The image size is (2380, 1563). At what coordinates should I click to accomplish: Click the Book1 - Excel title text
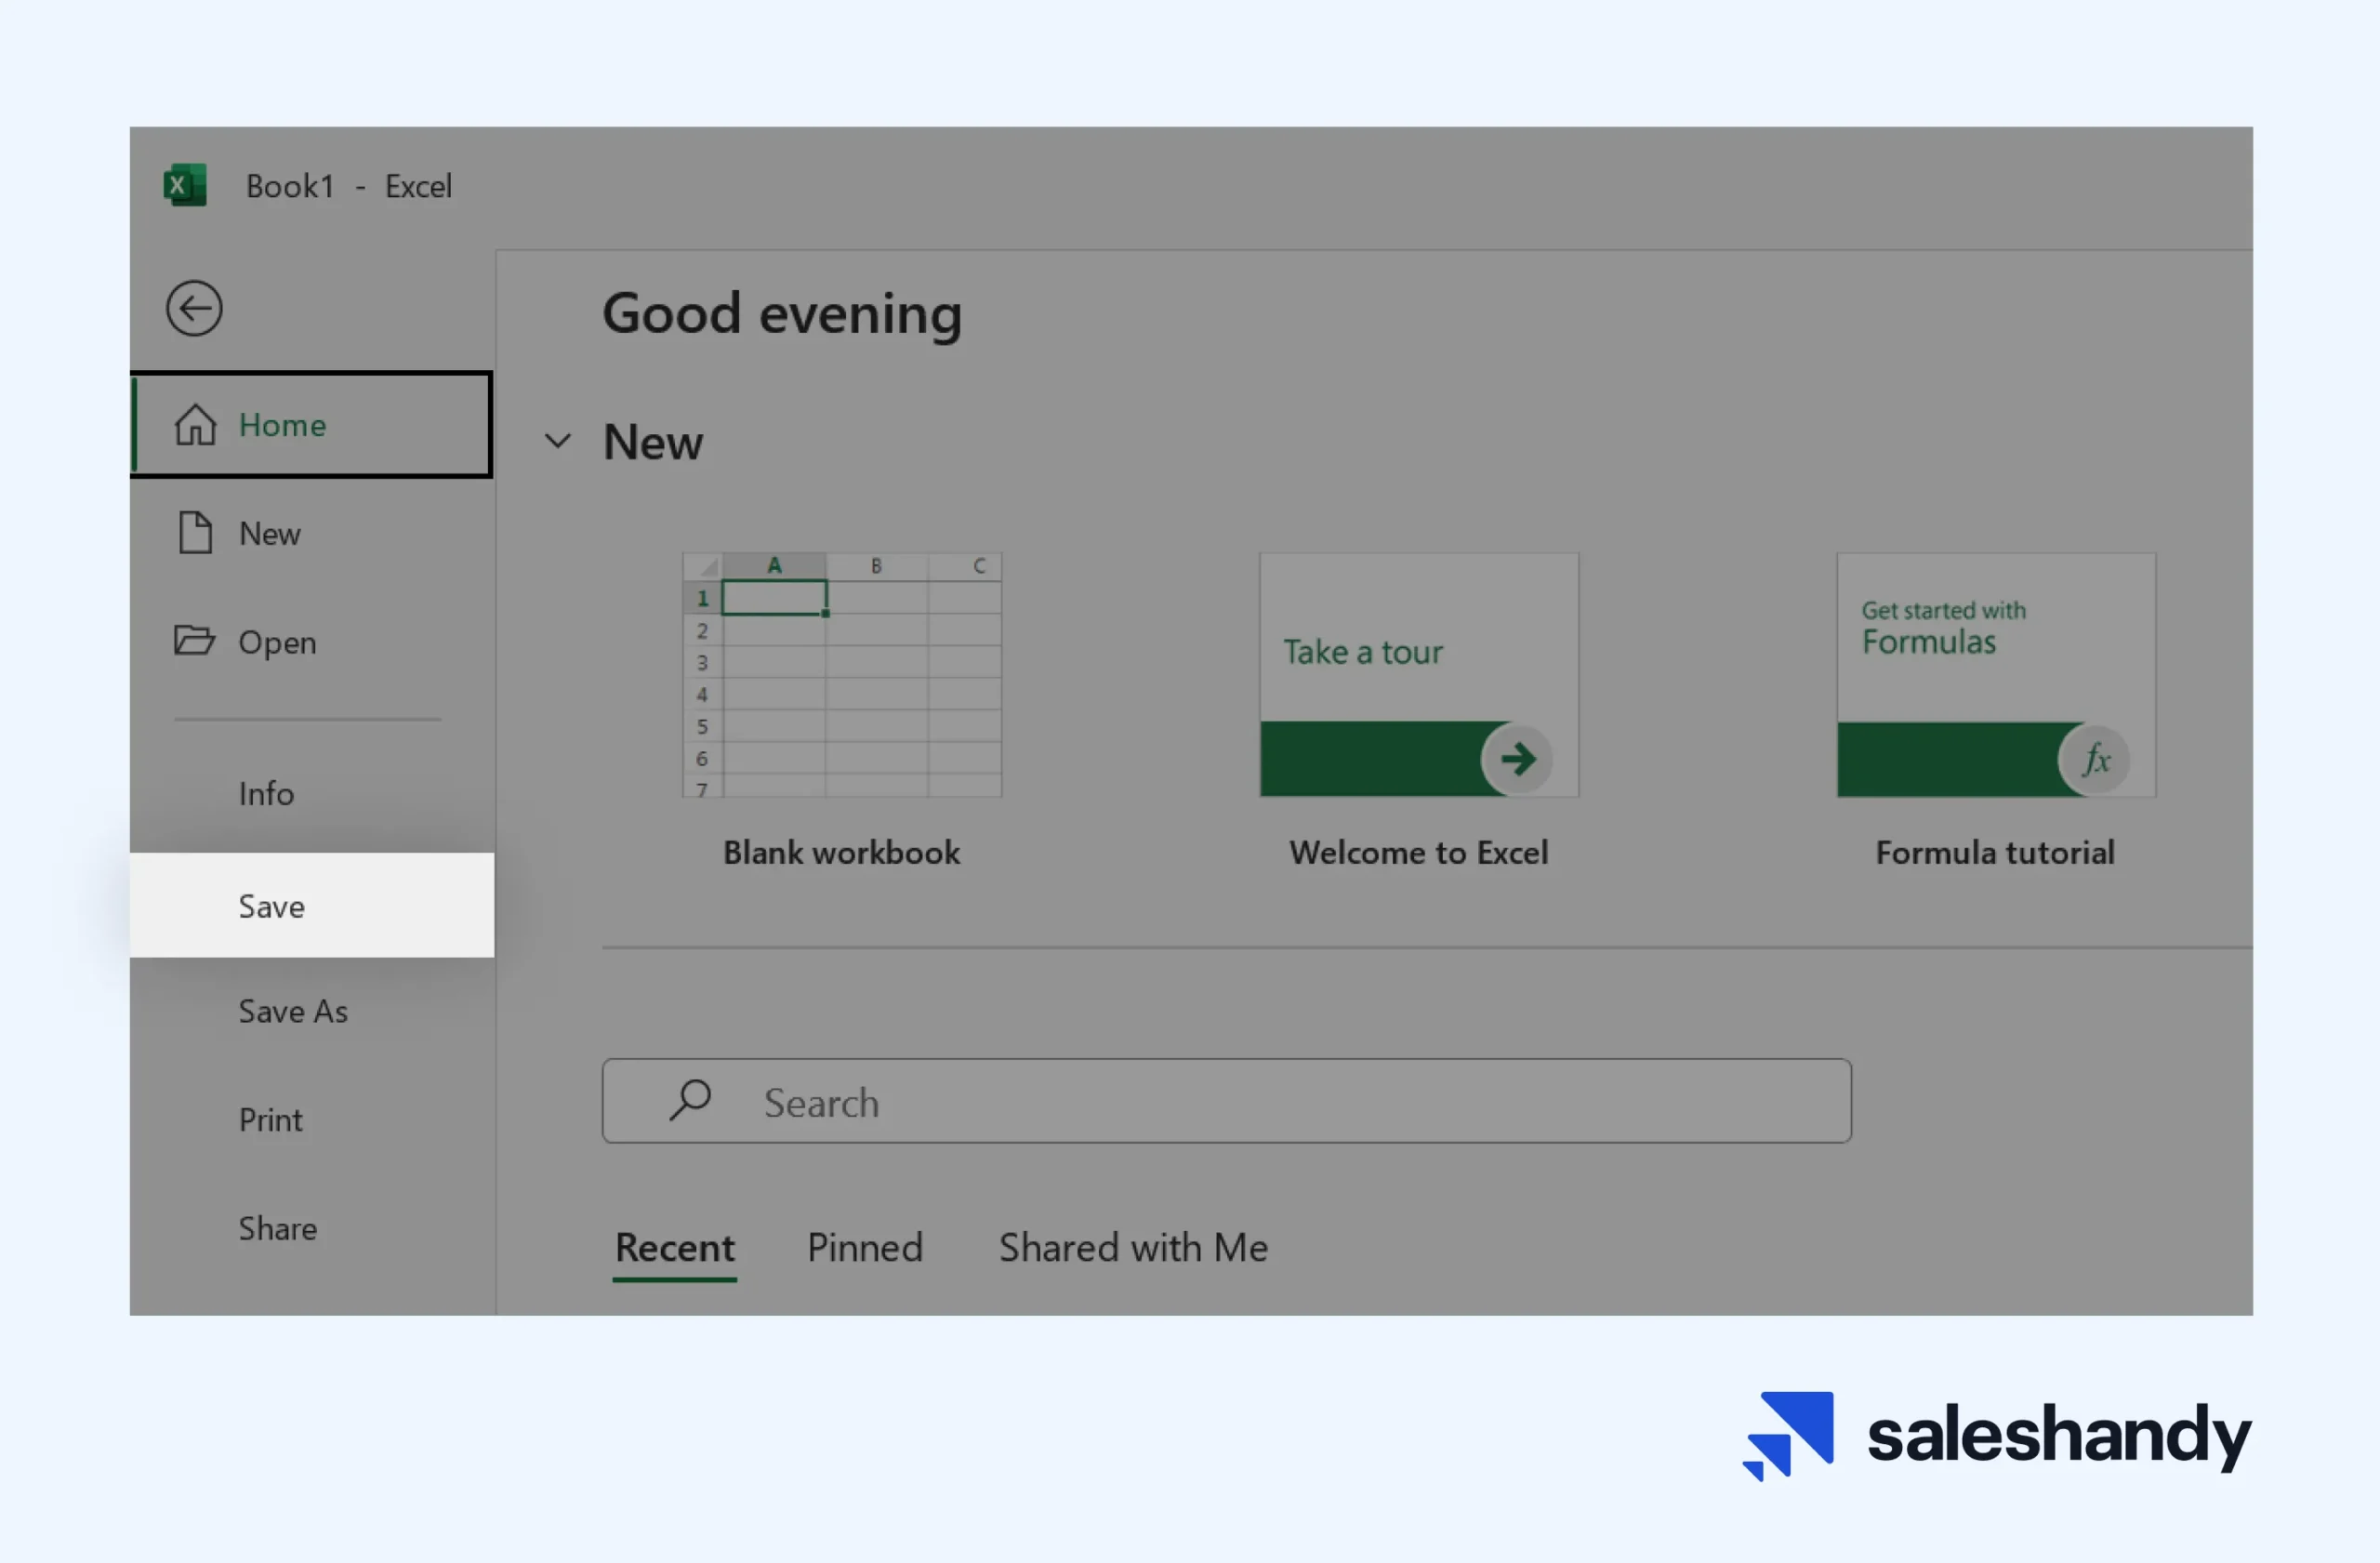(349, 186)
